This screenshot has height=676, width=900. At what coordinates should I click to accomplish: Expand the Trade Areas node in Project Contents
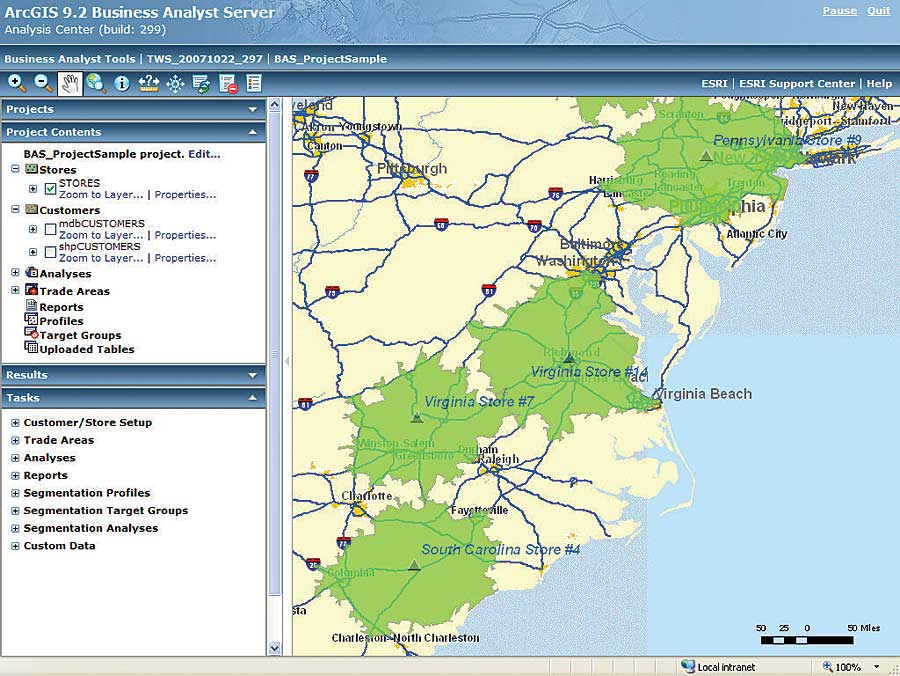[15, 290]
